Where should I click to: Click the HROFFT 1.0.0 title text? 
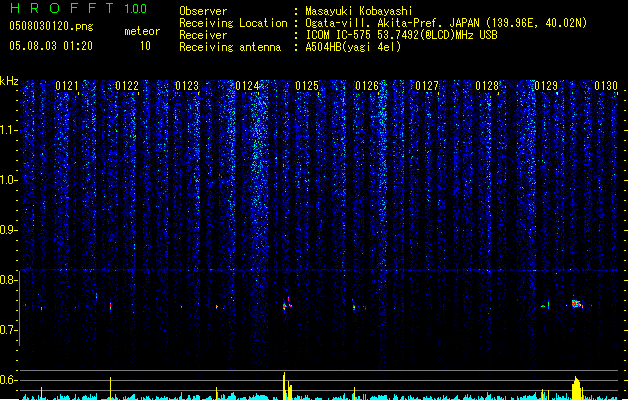pyautogui.click(x=79, y=8)
